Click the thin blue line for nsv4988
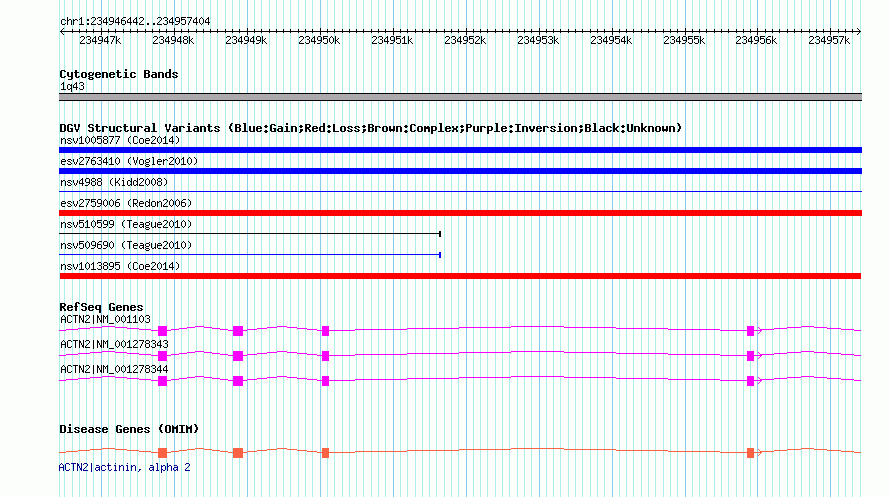This screenshot has height=497, width=890. 460,192
